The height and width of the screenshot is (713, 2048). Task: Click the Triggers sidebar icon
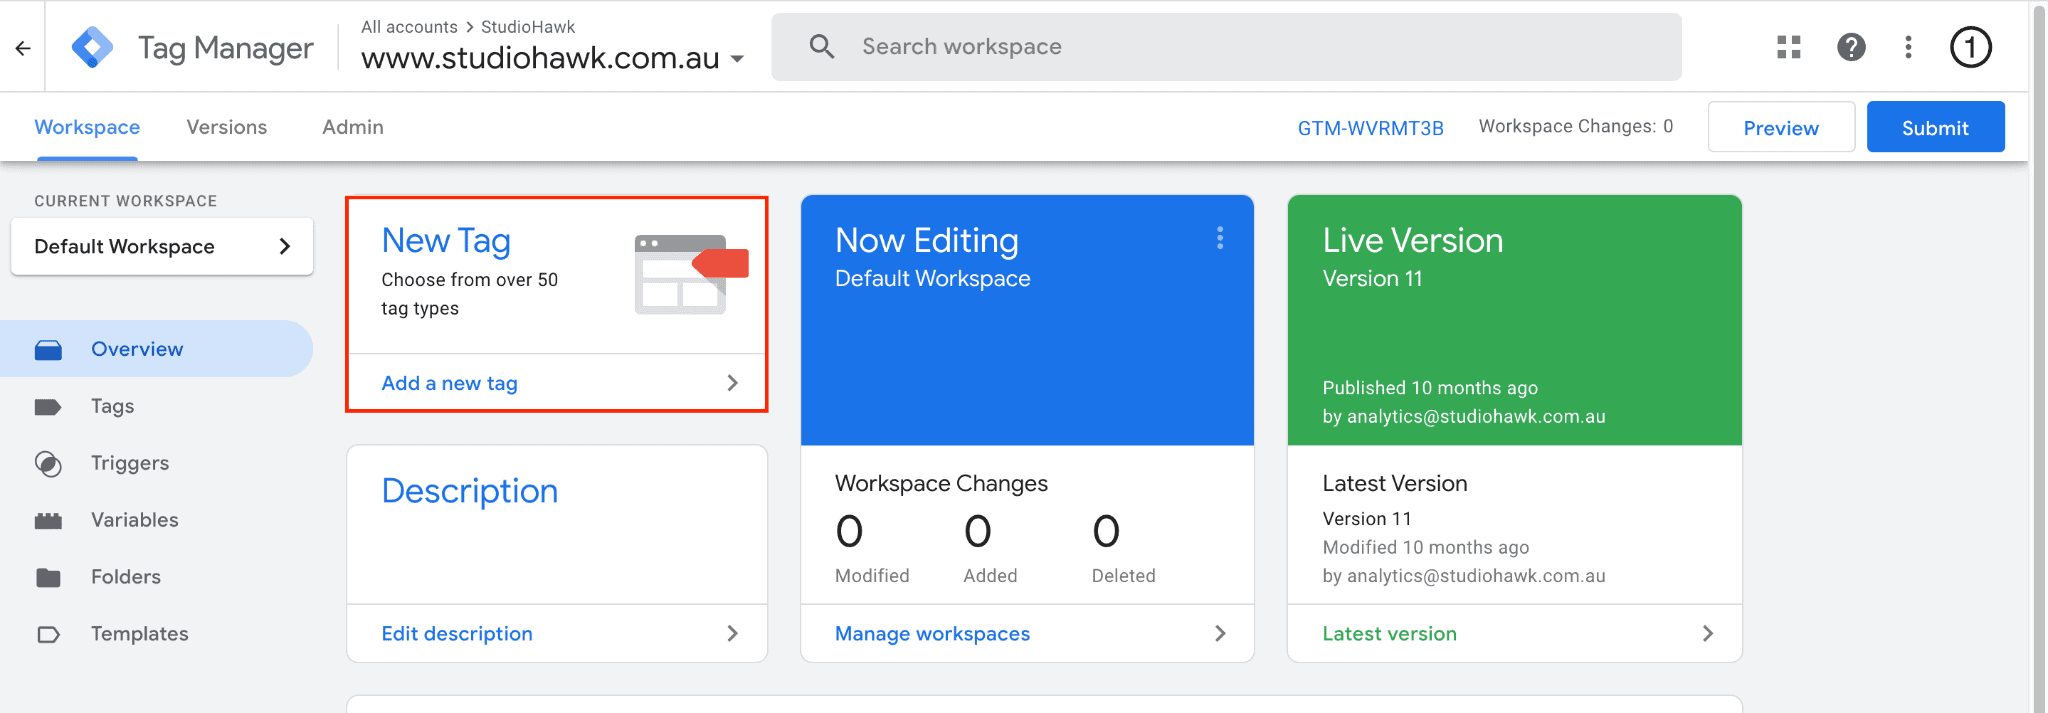click(x=48, y=464)
